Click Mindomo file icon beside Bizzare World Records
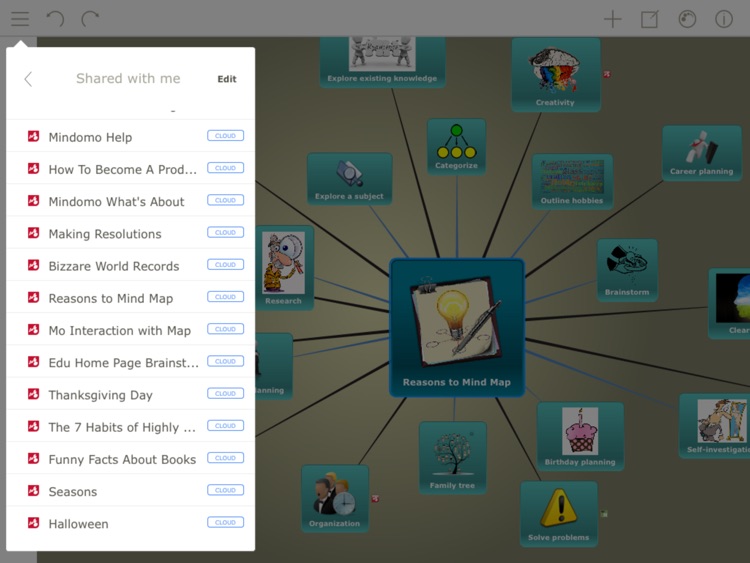The width and height of the screenshot is (750, 563). point(33,265)
